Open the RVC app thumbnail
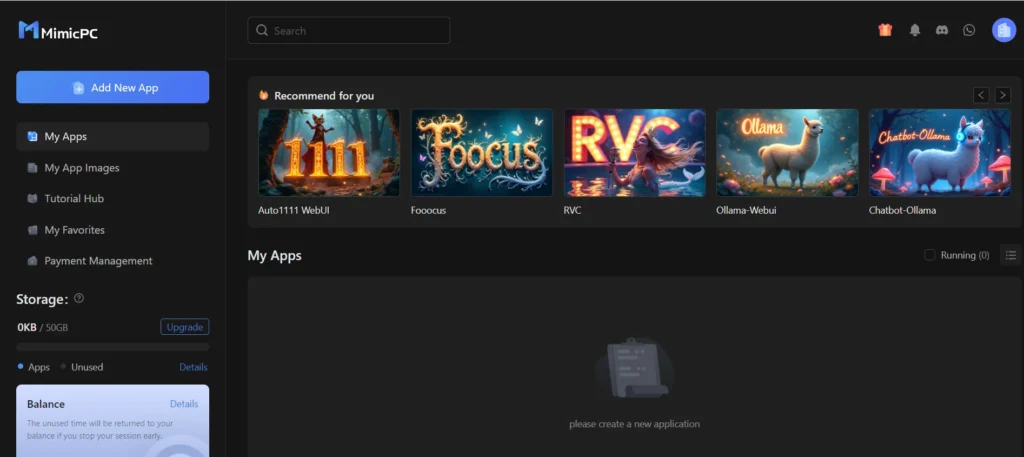Image resolution: width=1024 pixels, height=457 pixels. (x=635, y=153)
